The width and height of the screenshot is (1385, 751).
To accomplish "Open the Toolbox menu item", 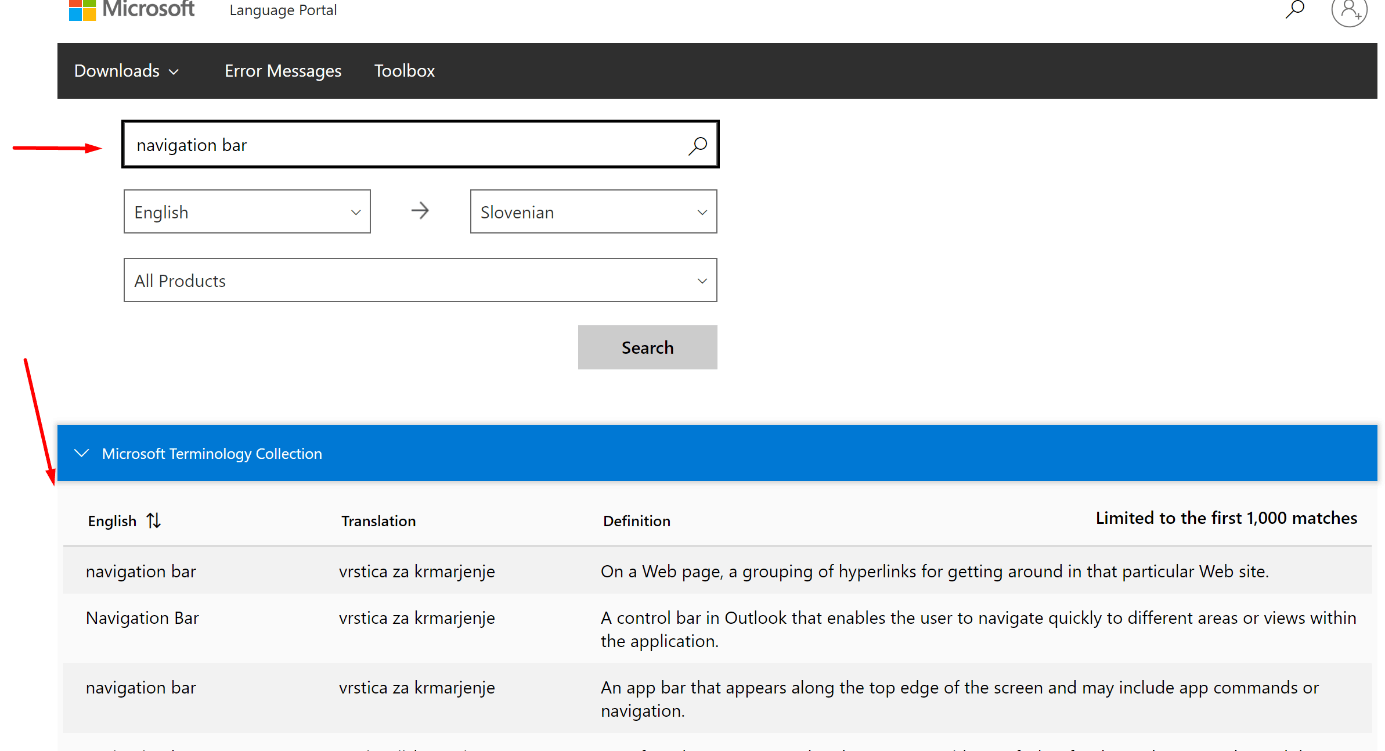I will [405, 71].
